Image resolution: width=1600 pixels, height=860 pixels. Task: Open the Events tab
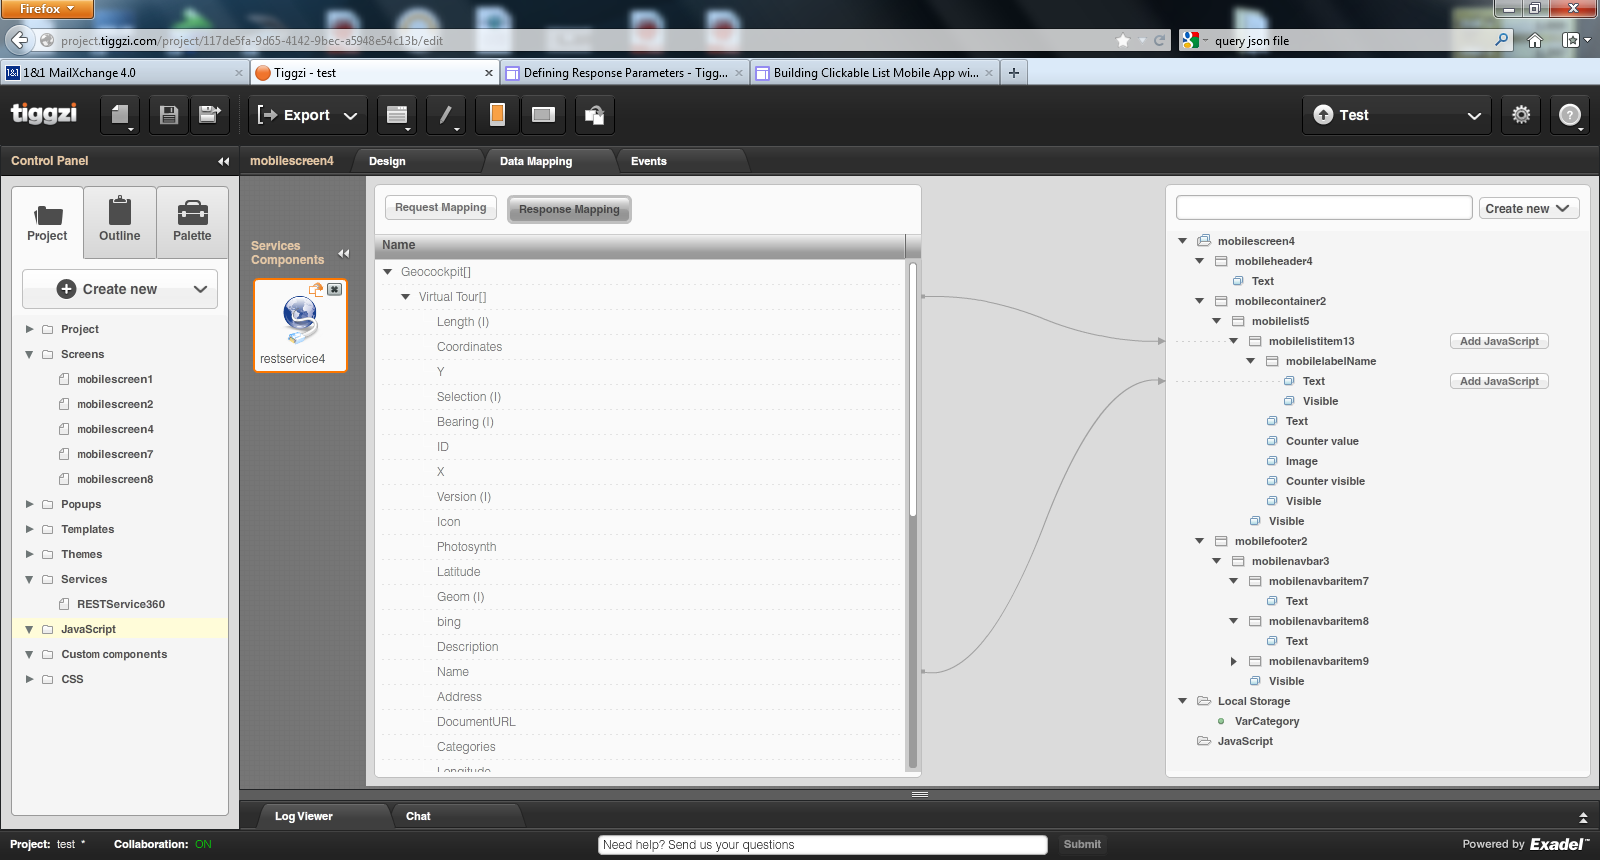648,161
